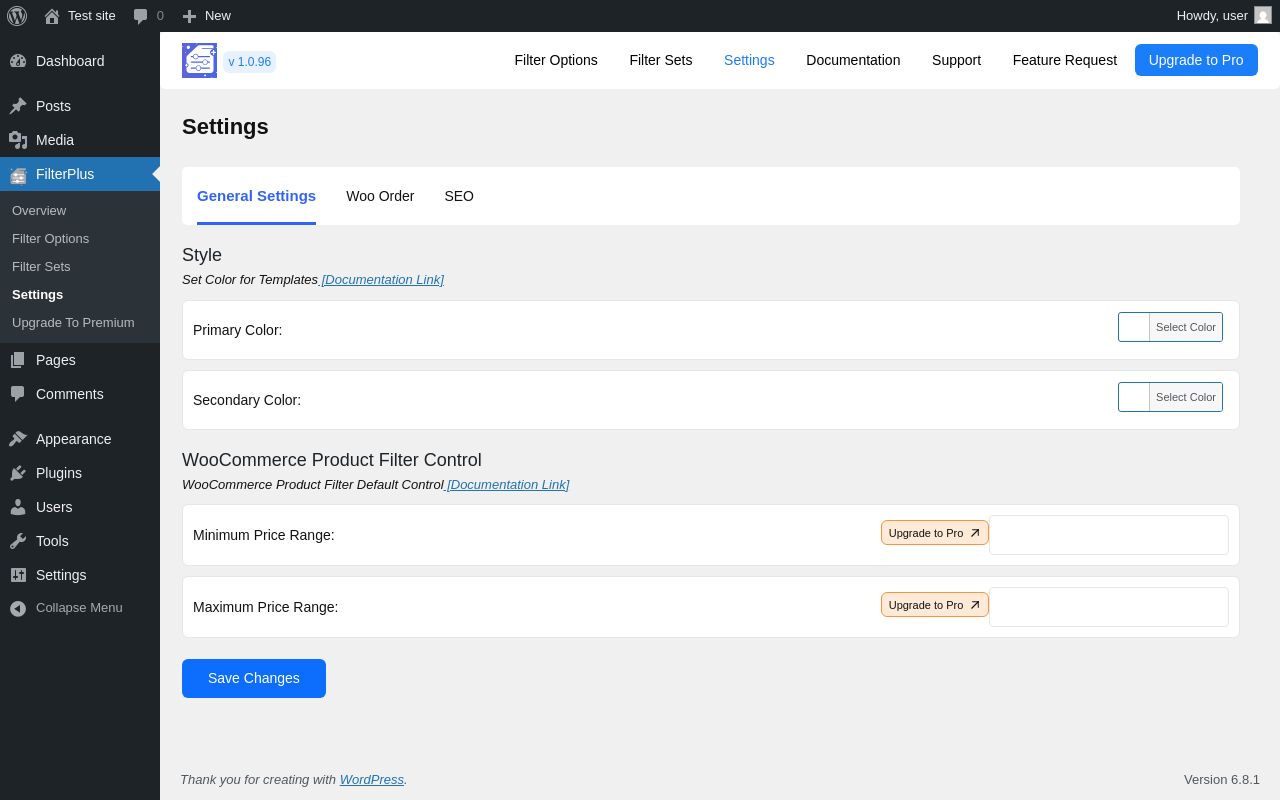Image resolution: width=1280 pixels, height=800 pixels.
Task: Open the WordPress footer link
Action: (372, 779)
